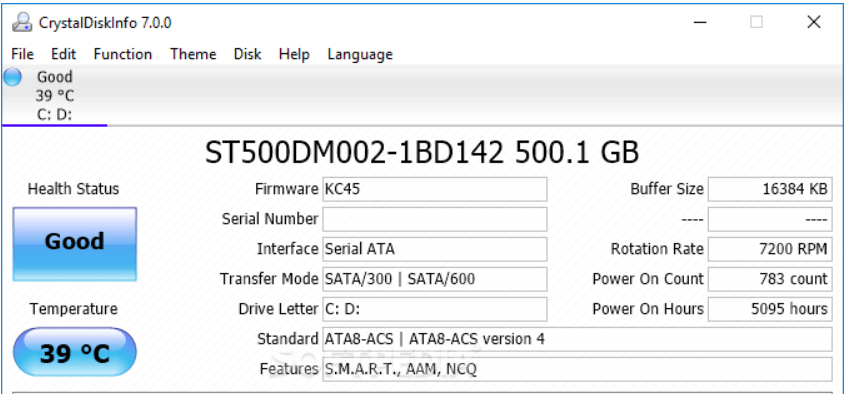The width and height of the screenshot is (846, 394).
Task: Click the Firmware field showing KC45
Action: (435, 189)
